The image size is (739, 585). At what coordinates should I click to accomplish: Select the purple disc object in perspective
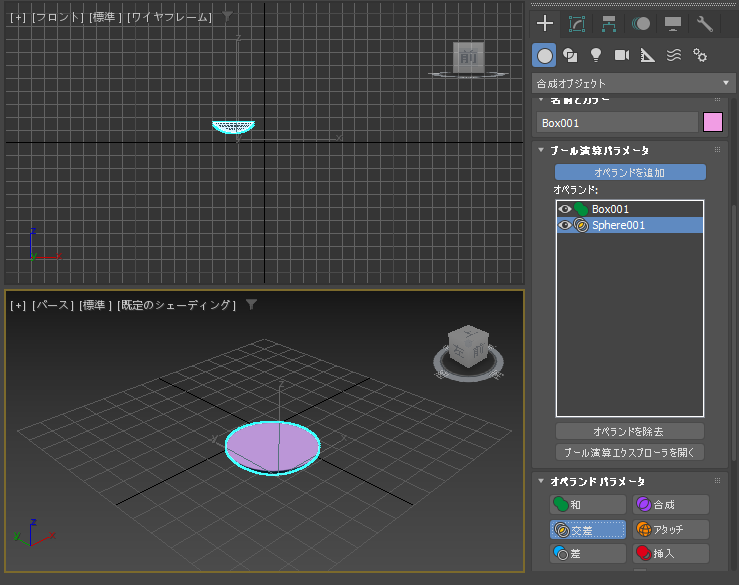coord(272,448)
